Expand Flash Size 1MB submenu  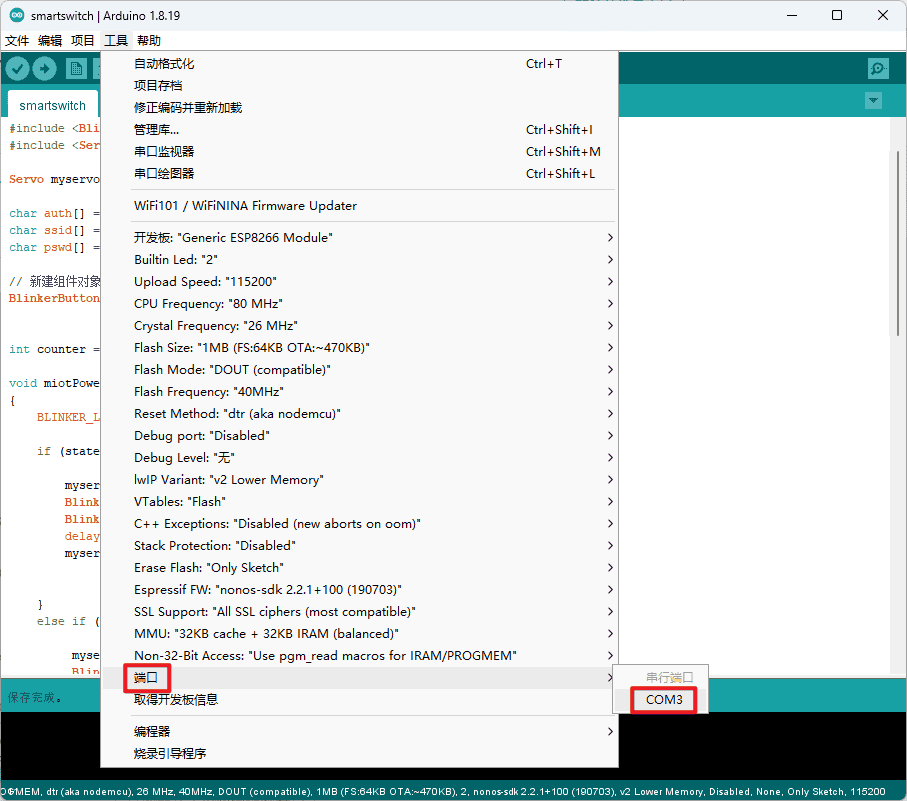point(359,348)
